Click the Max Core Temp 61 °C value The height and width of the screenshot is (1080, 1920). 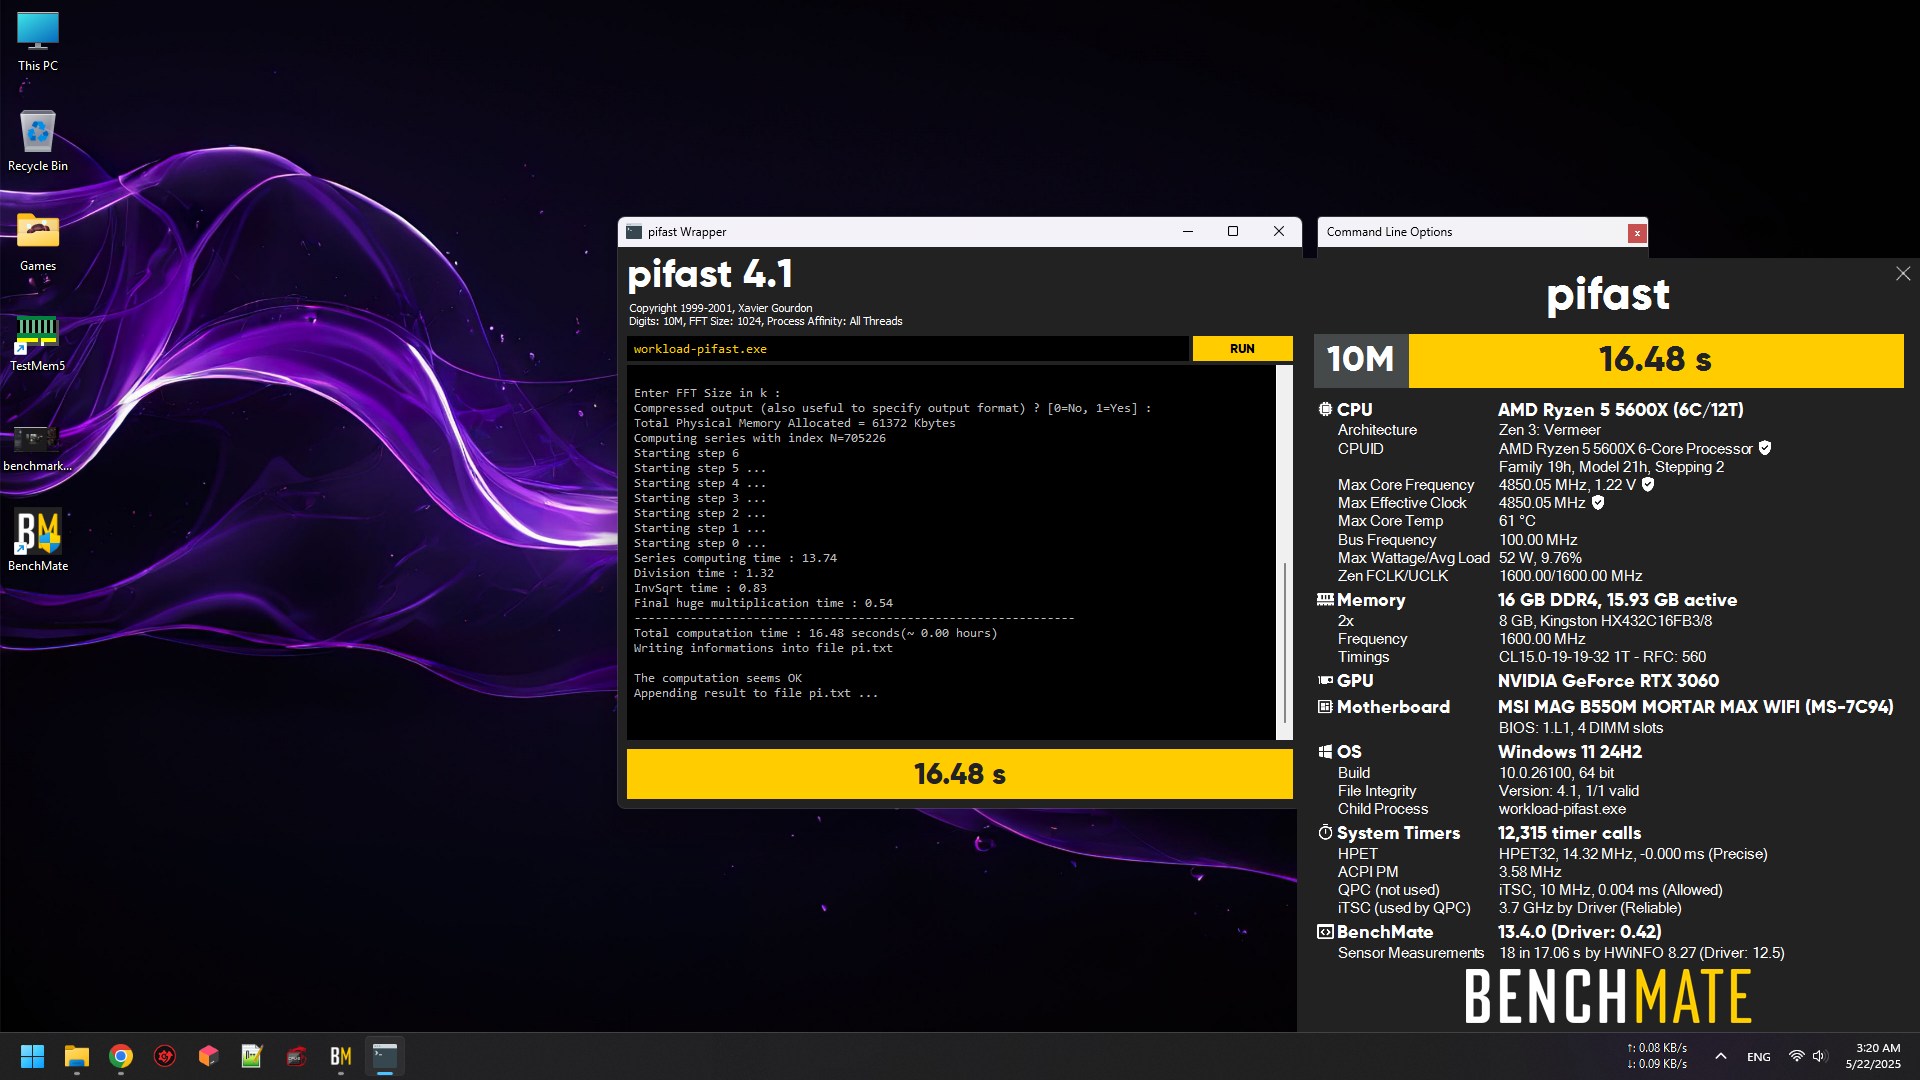point(1517,521)
